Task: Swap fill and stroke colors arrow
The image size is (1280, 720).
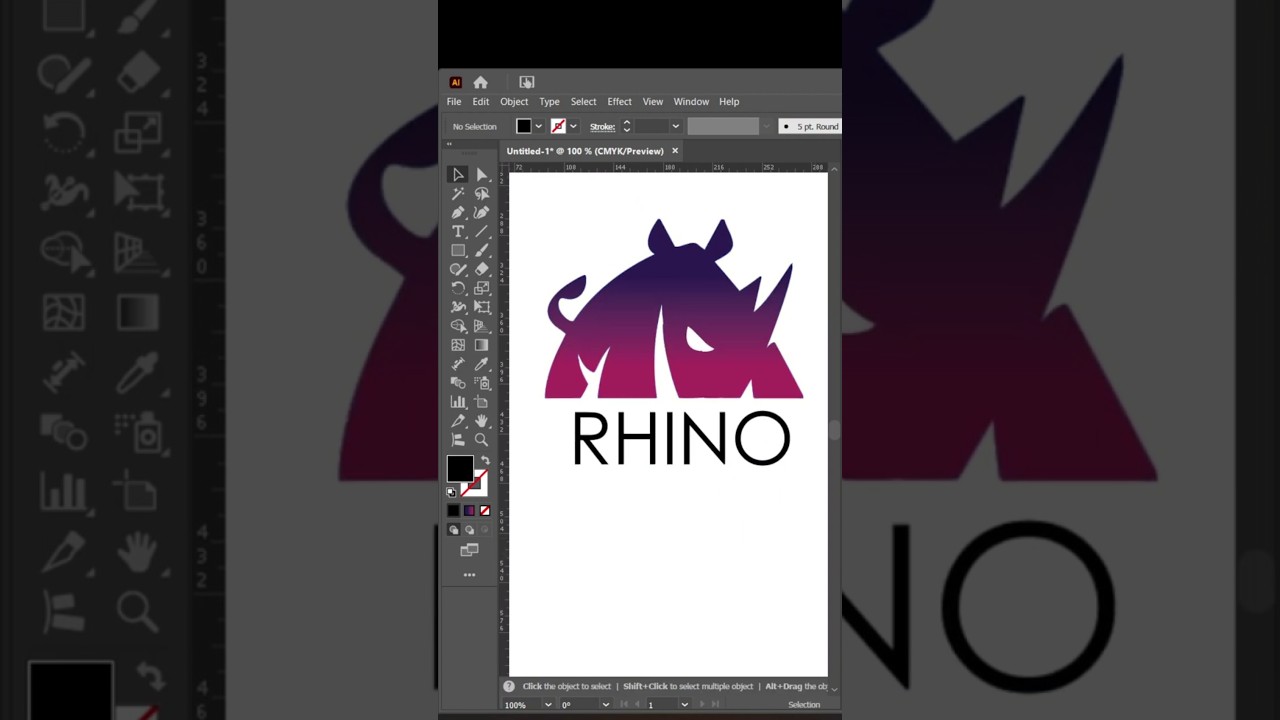Action: click(x=485, y=461)
